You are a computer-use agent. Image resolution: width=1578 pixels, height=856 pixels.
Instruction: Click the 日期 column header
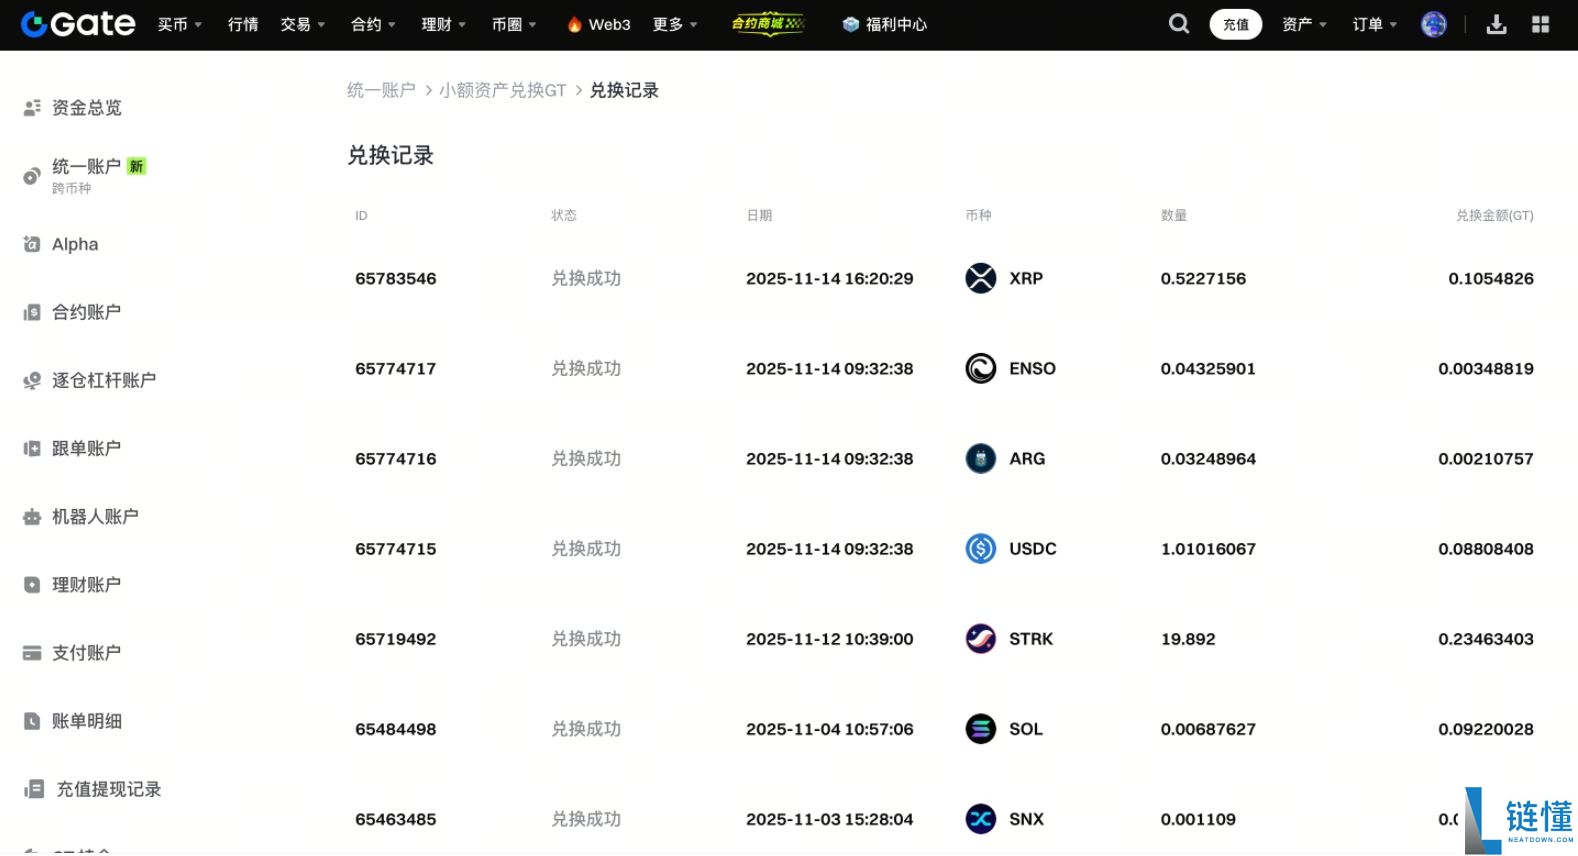[759, 215]
